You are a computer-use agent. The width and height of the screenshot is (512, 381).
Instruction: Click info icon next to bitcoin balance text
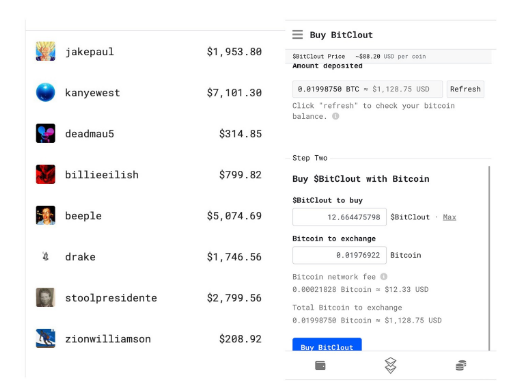pyautogui.click(x=336, y=116)
